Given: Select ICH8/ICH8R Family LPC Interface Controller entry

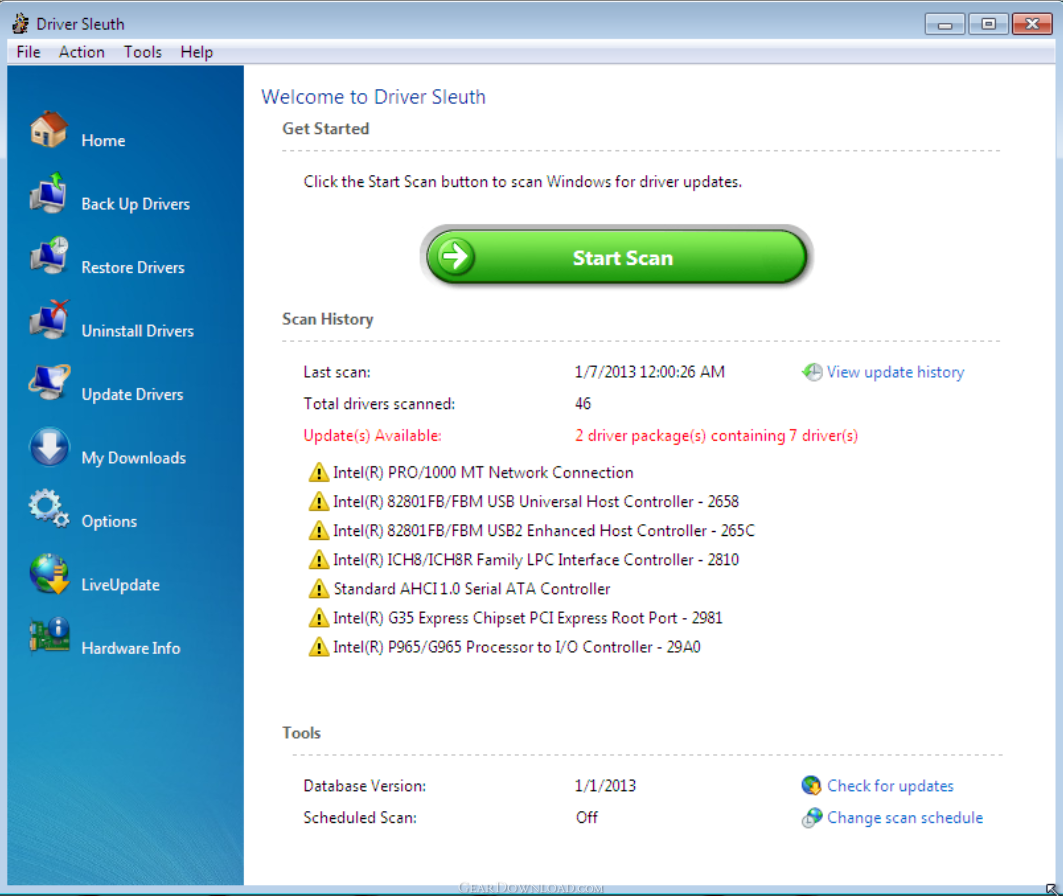Looking at the screenshot, I should 536,560.
